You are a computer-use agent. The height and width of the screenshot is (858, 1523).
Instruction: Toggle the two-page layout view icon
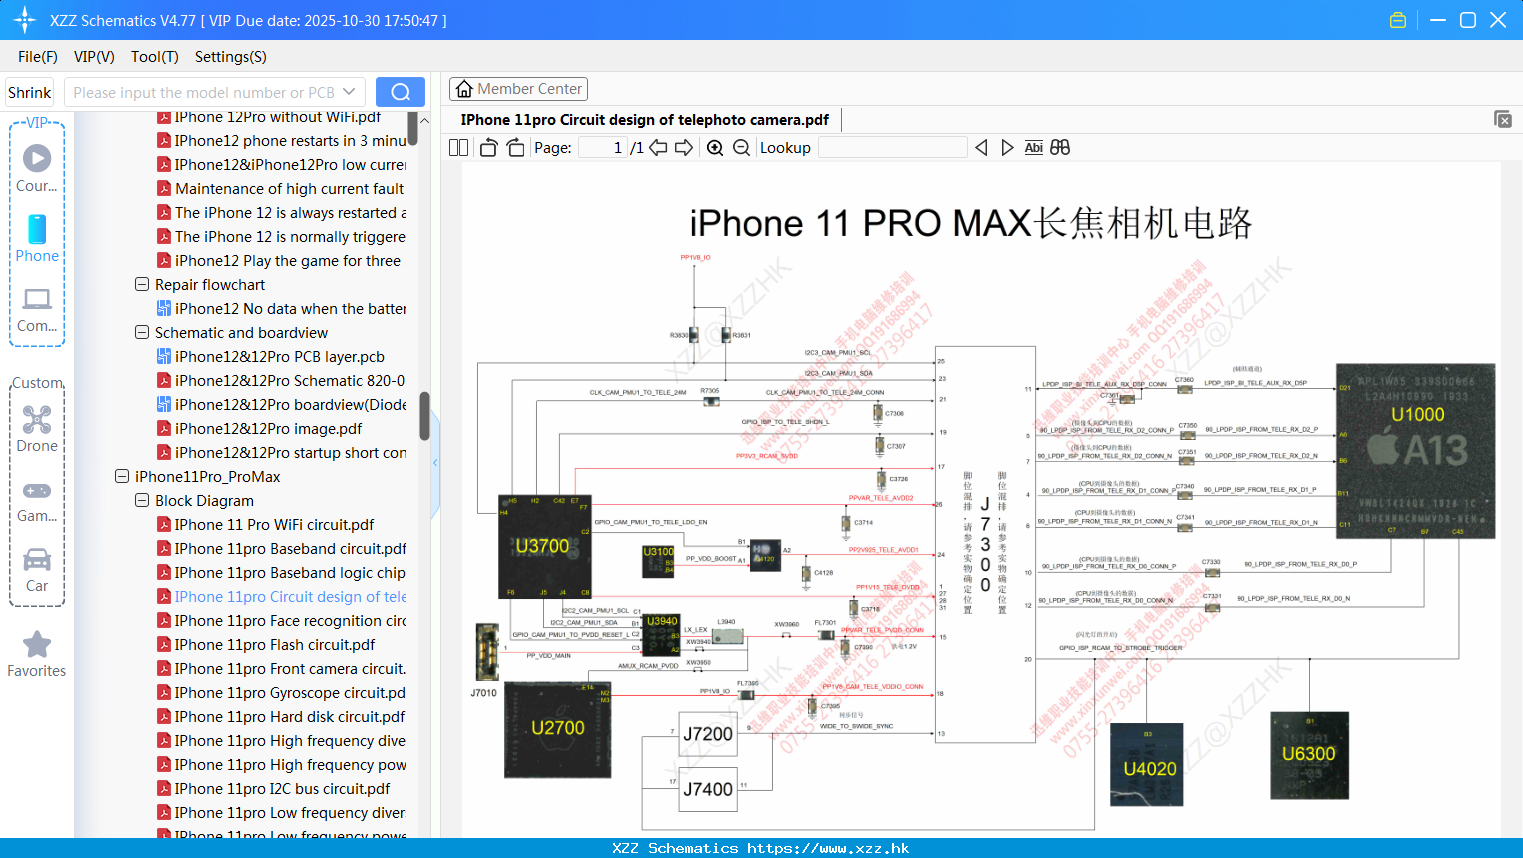(x=458, y=148)
